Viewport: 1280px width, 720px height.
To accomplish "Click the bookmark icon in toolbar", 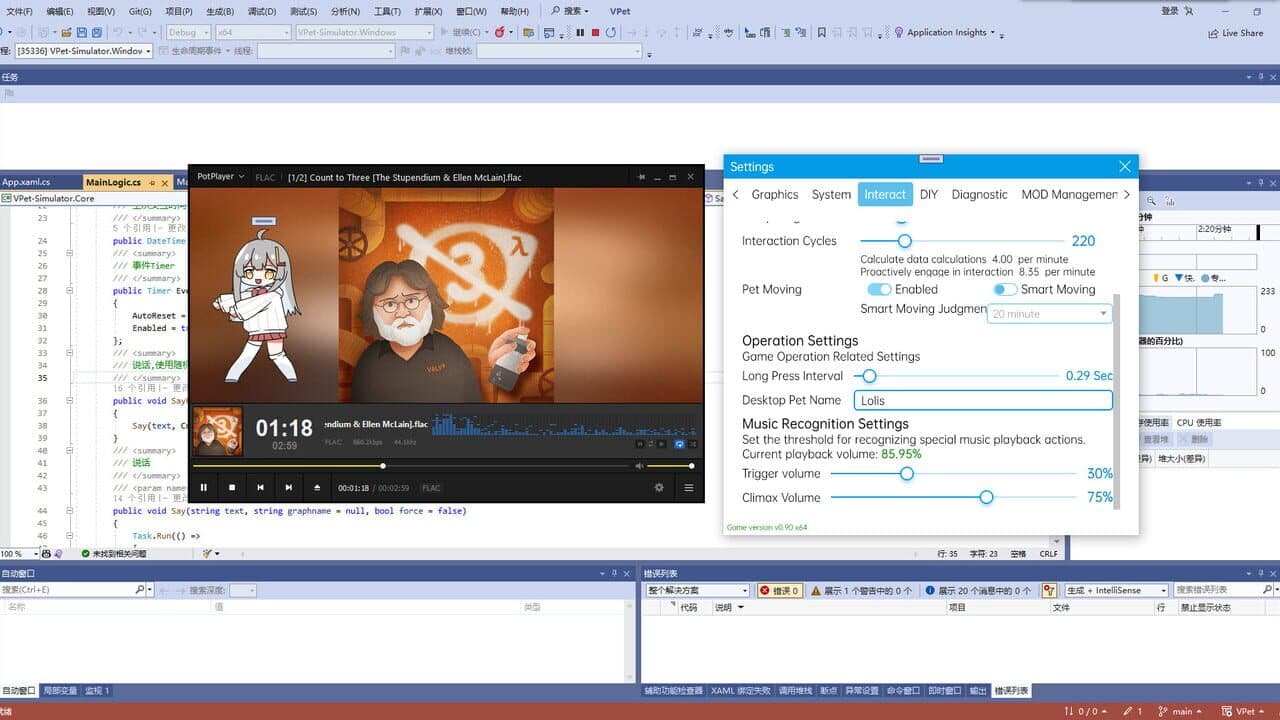I will 821,32.
